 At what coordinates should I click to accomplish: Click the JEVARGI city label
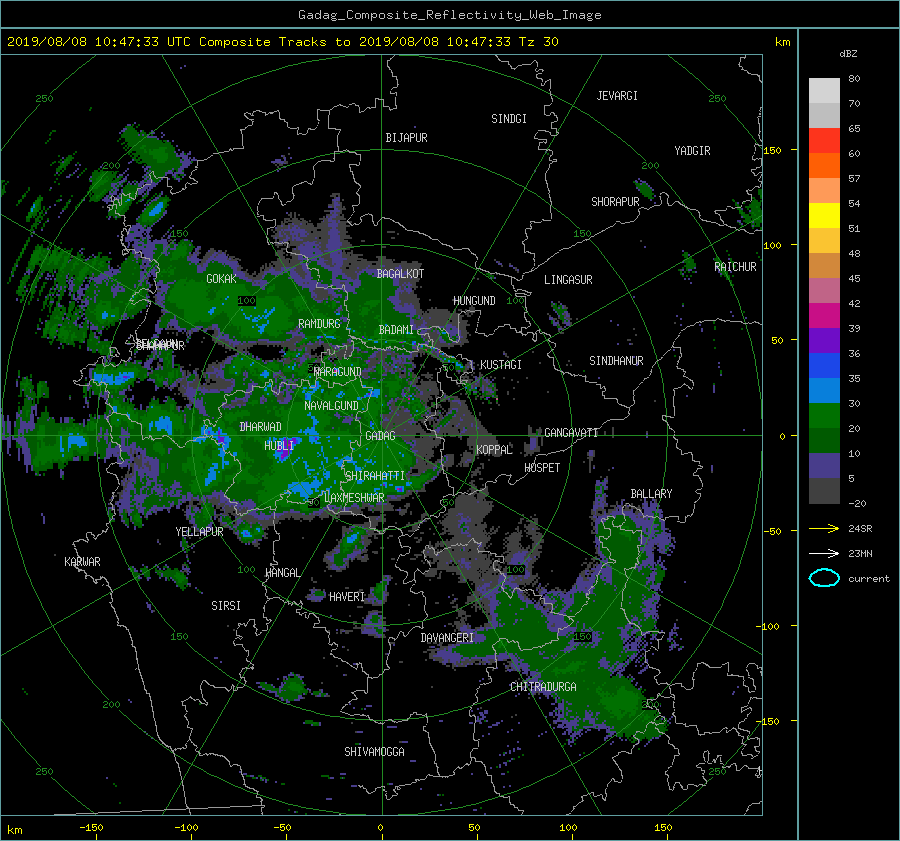(x=617, y=96)
